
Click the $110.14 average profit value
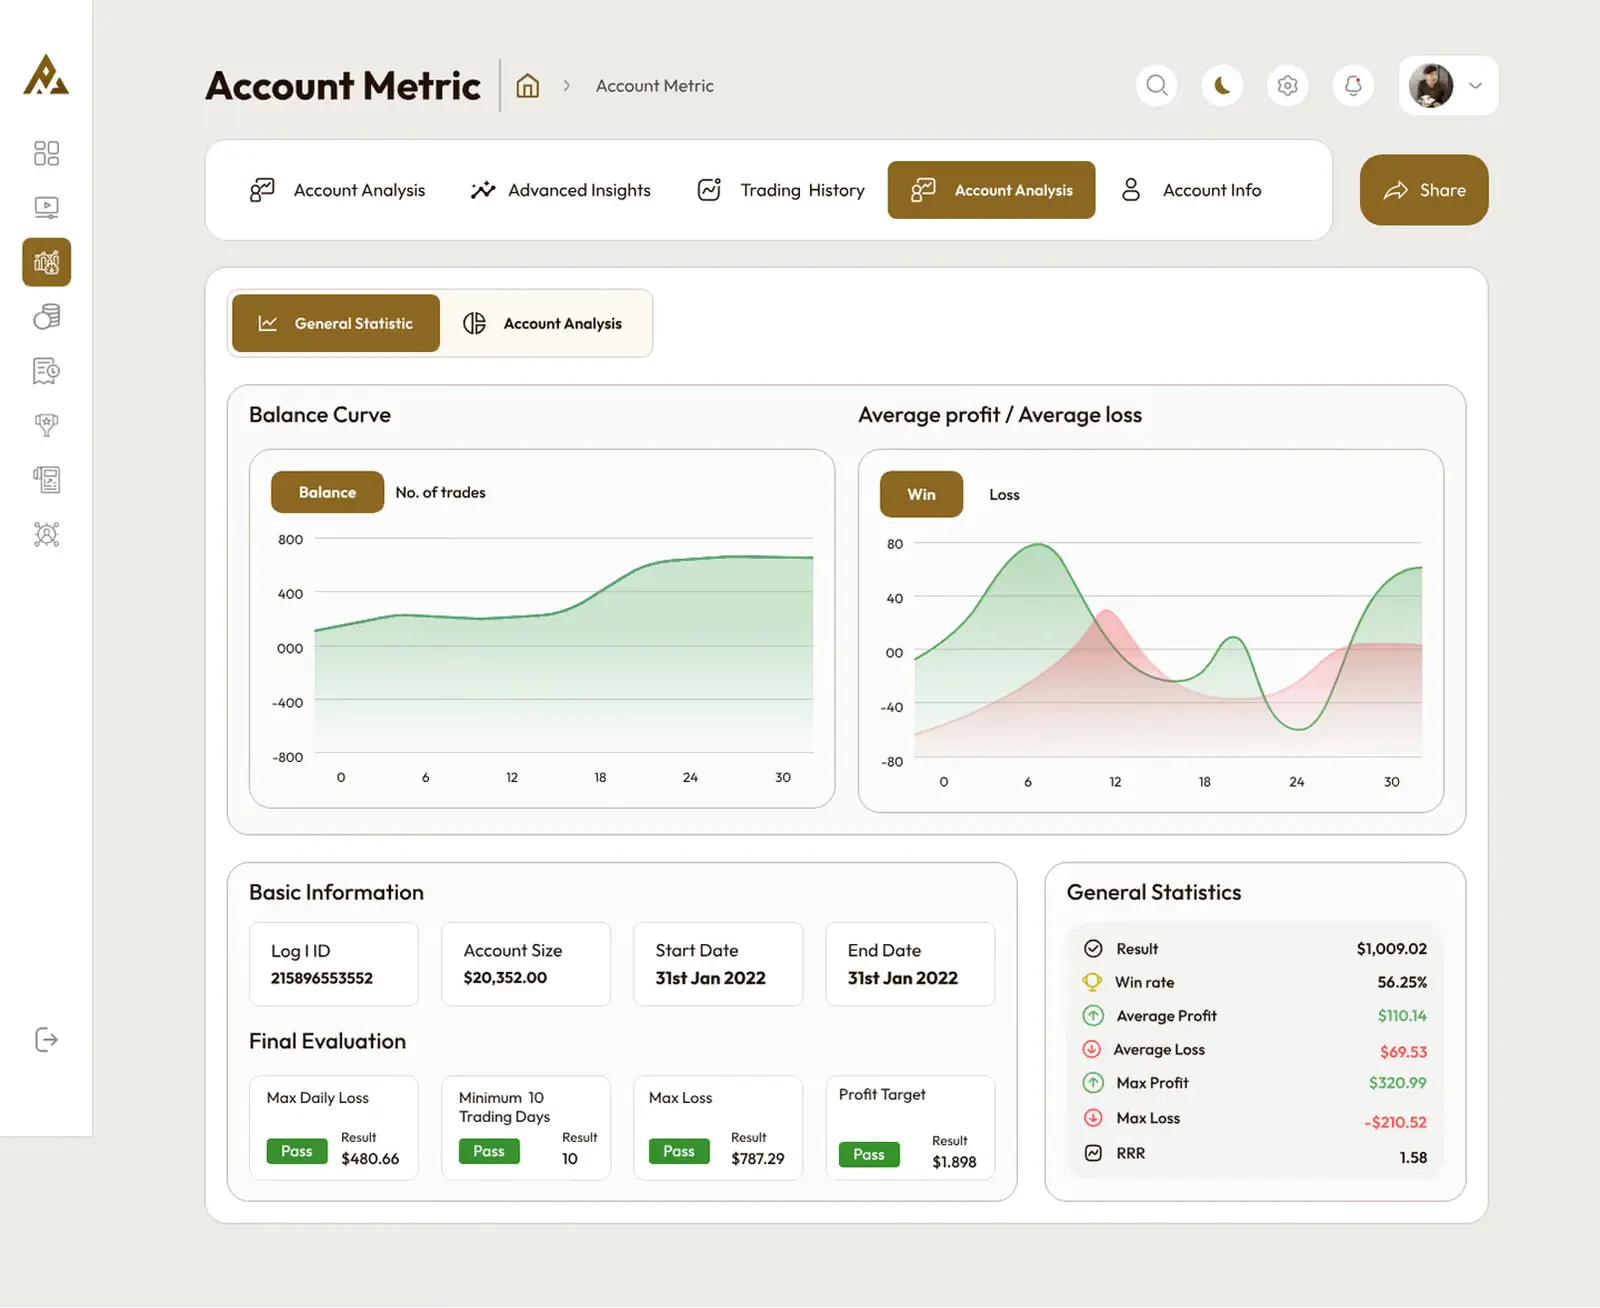point(1402,1016)
